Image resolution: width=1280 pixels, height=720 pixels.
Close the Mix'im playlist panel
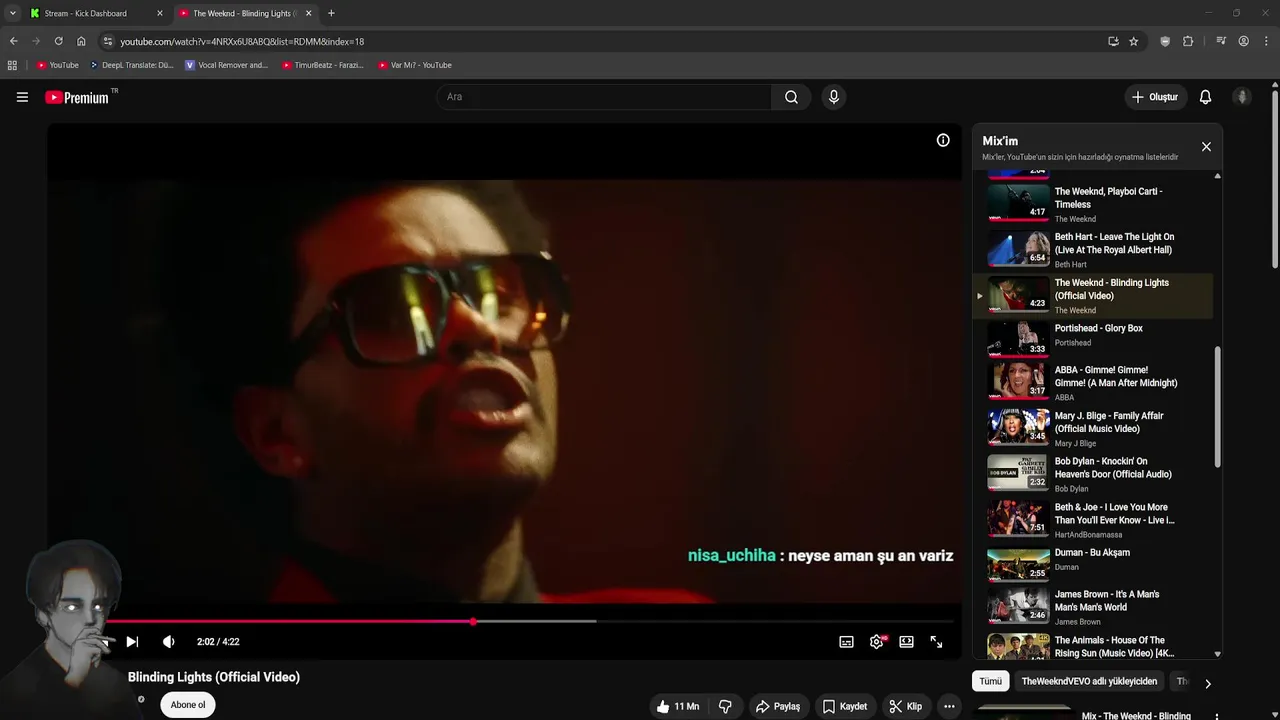pyautogui.click(x=1206, y=147)
